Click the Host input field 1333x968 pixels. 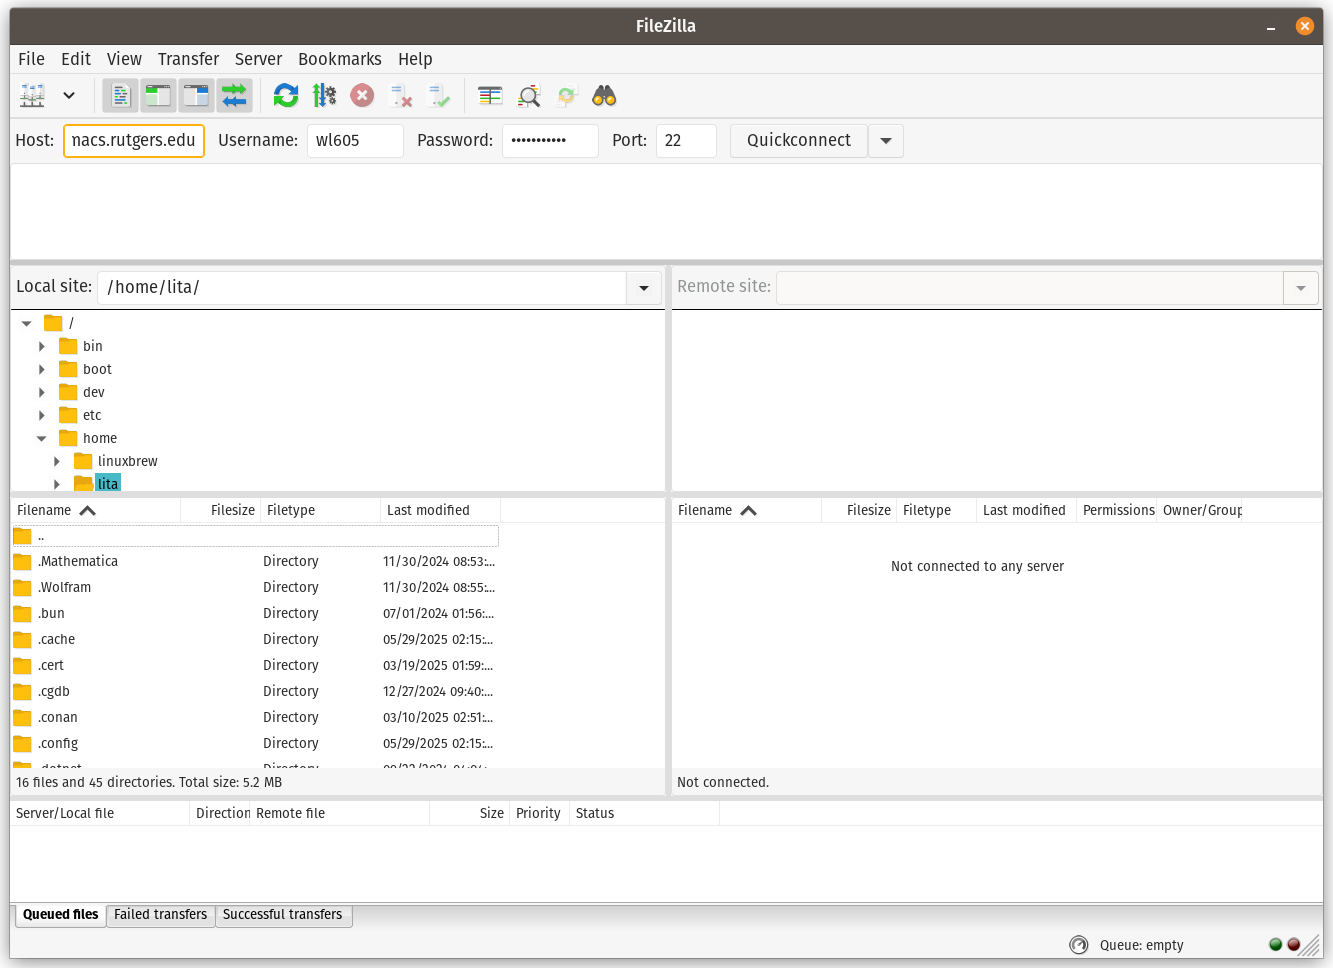click(x=134, y=141)
